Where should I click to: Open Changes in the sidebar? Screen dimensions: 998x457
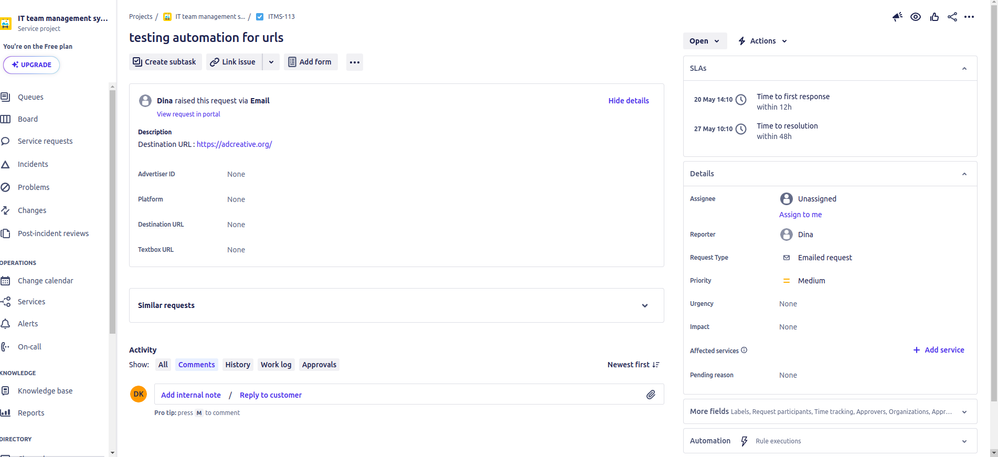[x=32, y=210]
